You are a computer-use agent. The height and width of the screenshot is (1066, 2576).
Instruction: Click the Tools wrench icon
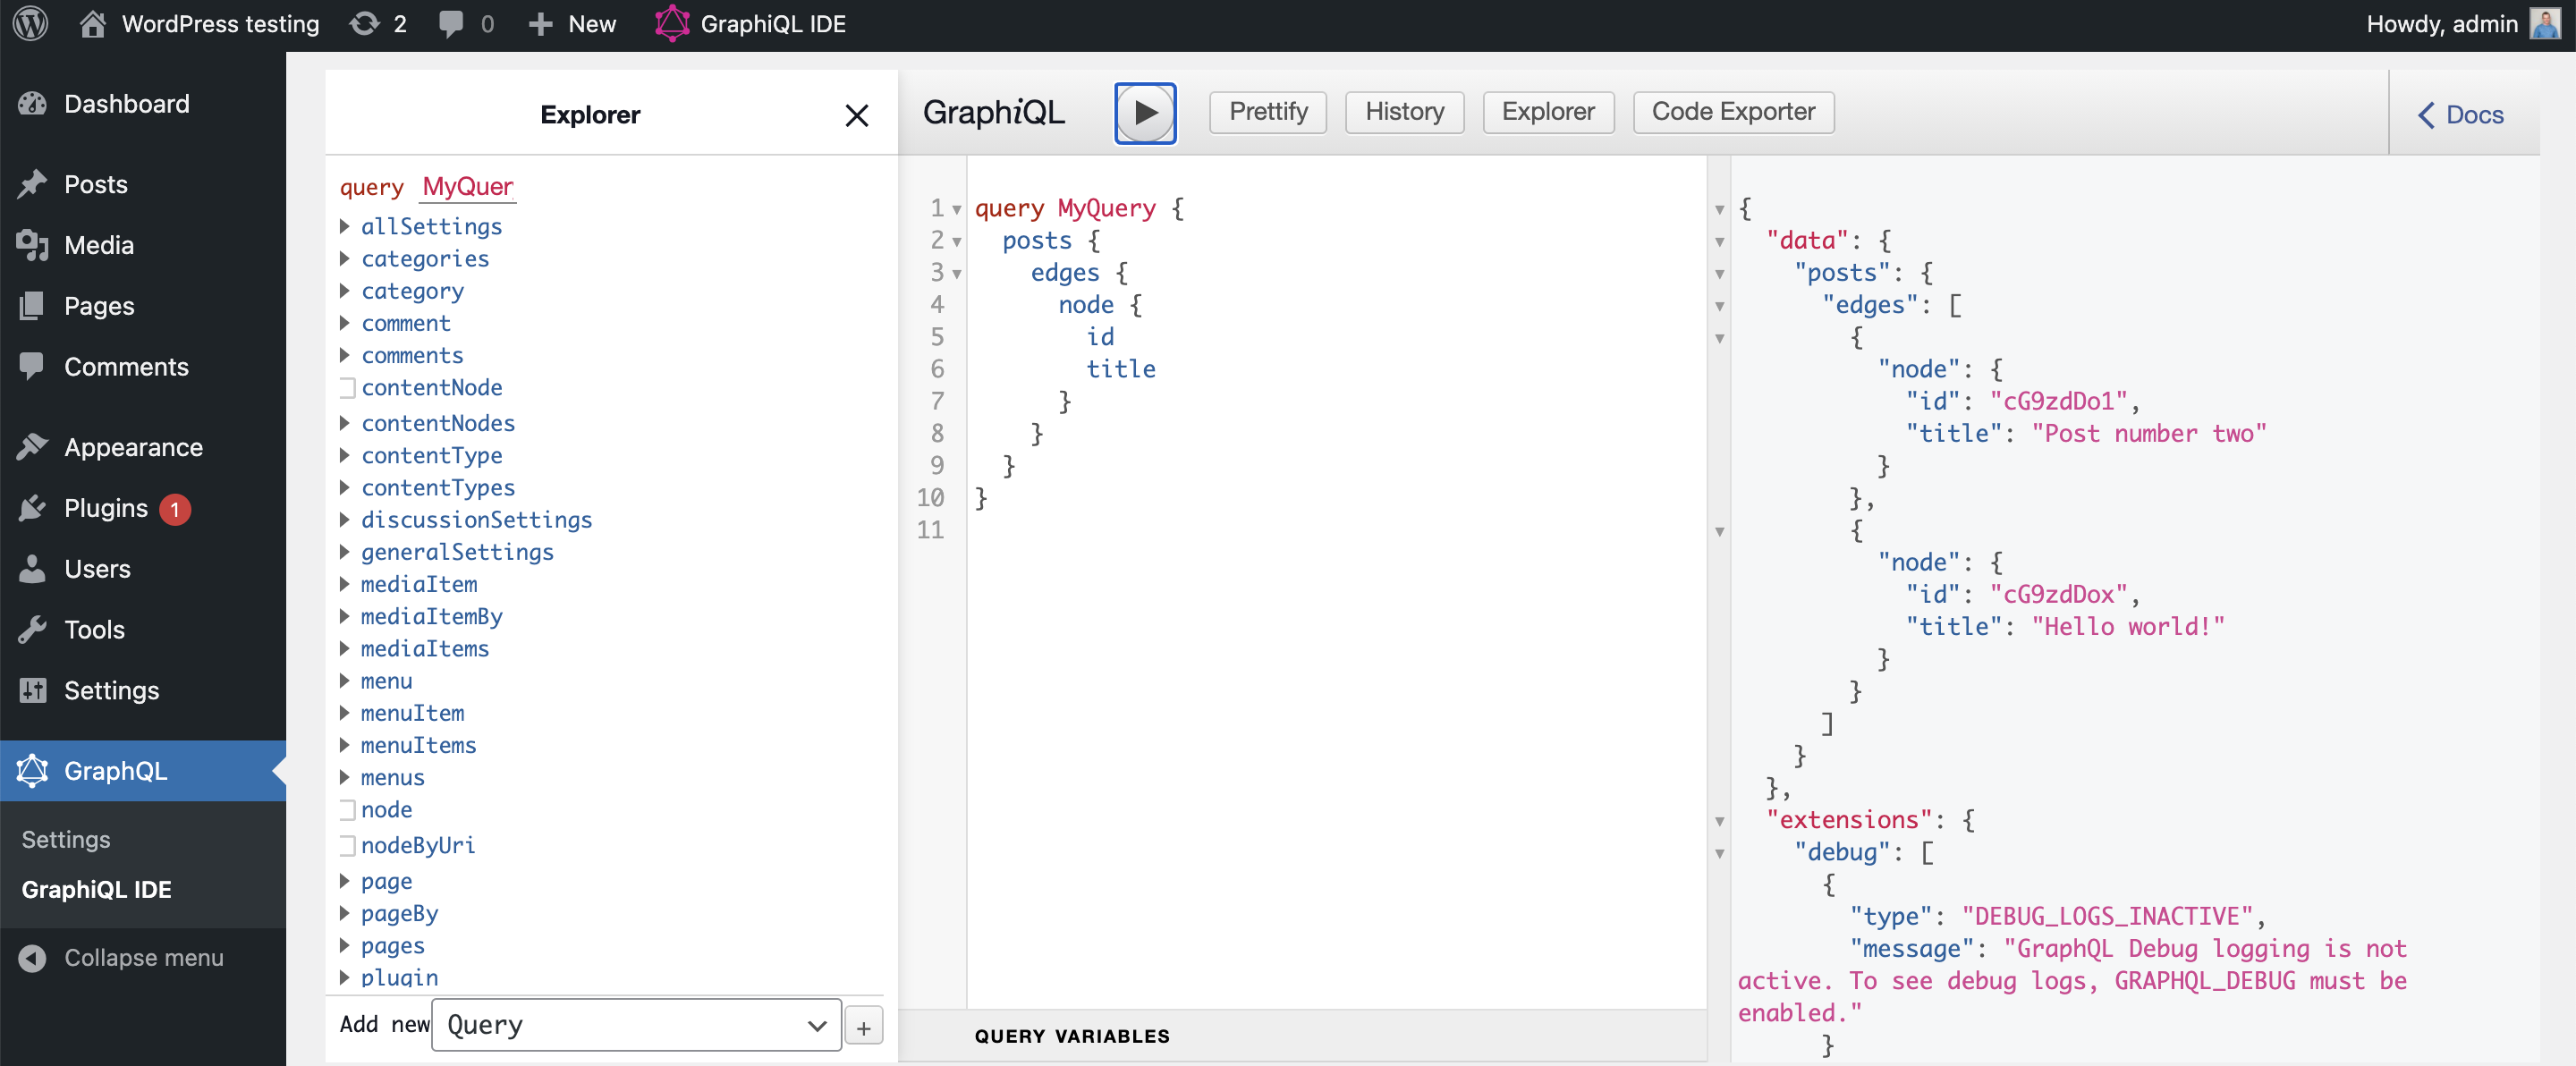point(32,630)
